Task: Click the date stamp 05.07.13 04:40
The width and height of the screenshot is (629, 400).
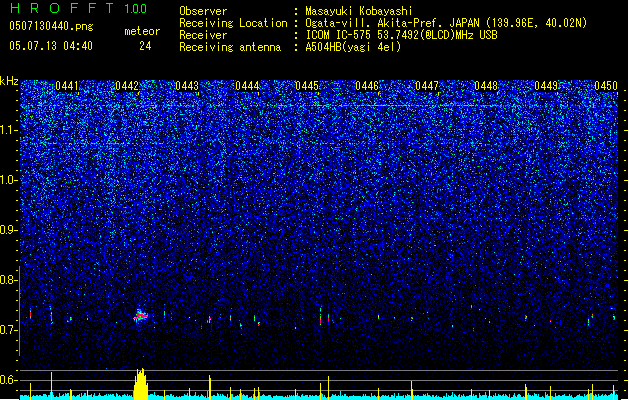Action: pos(51,46)
